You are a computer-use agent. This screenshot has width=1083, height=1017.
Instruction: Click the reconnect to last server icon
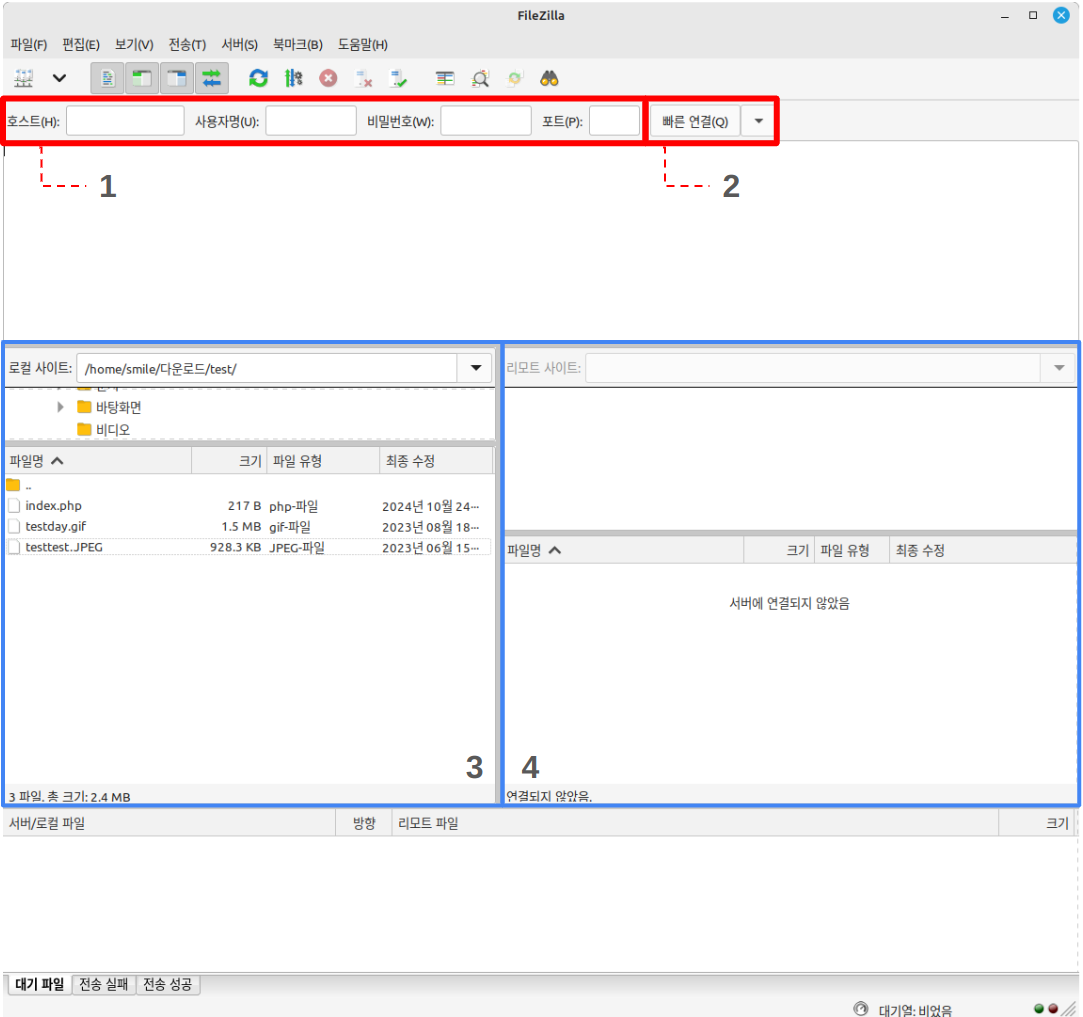(399, 79)
